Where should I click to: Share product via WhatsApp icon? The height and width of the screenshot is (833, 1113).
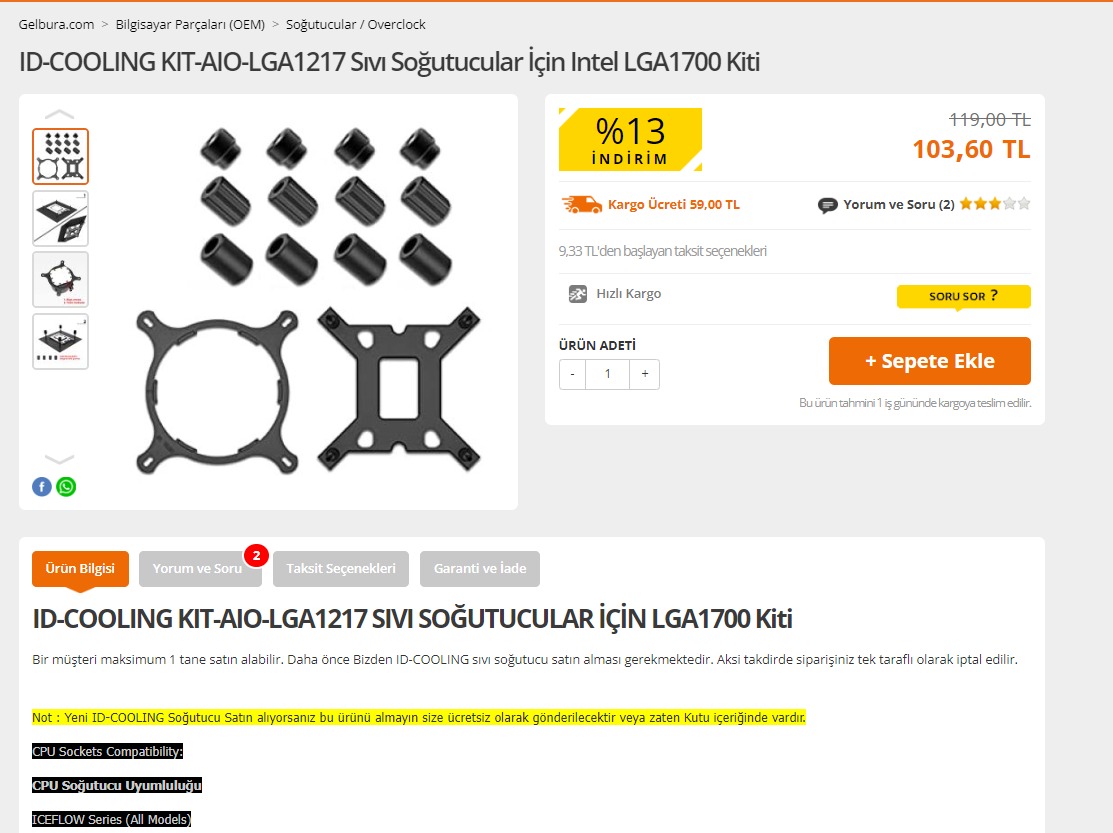(66, 487)
